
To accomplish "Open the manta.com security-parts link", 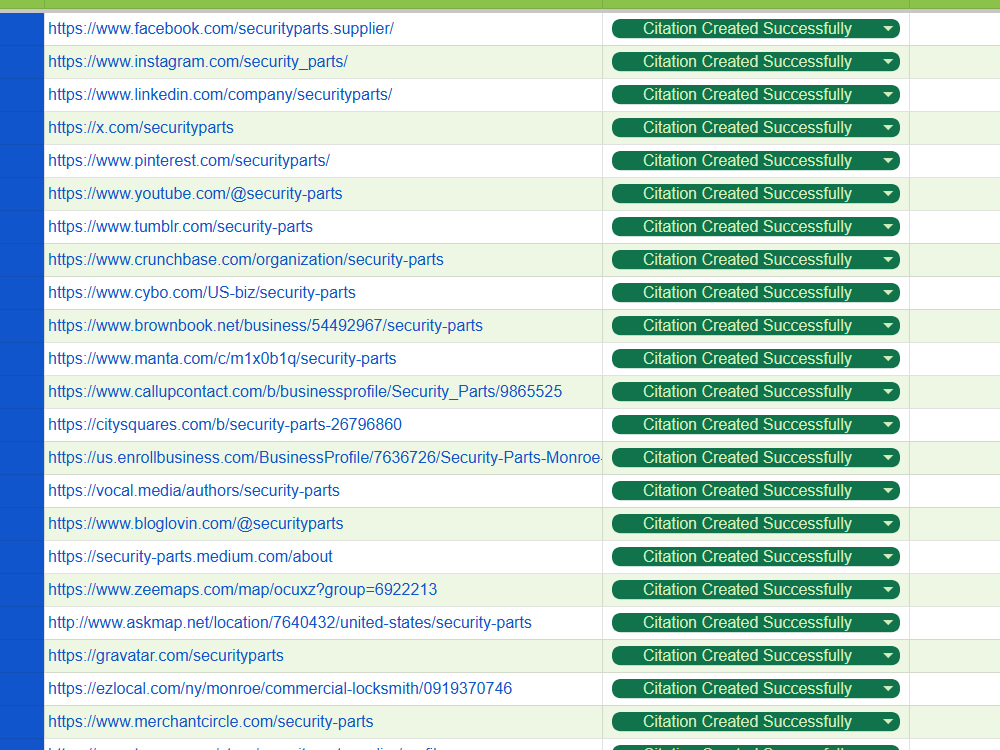I will (222, 359).
